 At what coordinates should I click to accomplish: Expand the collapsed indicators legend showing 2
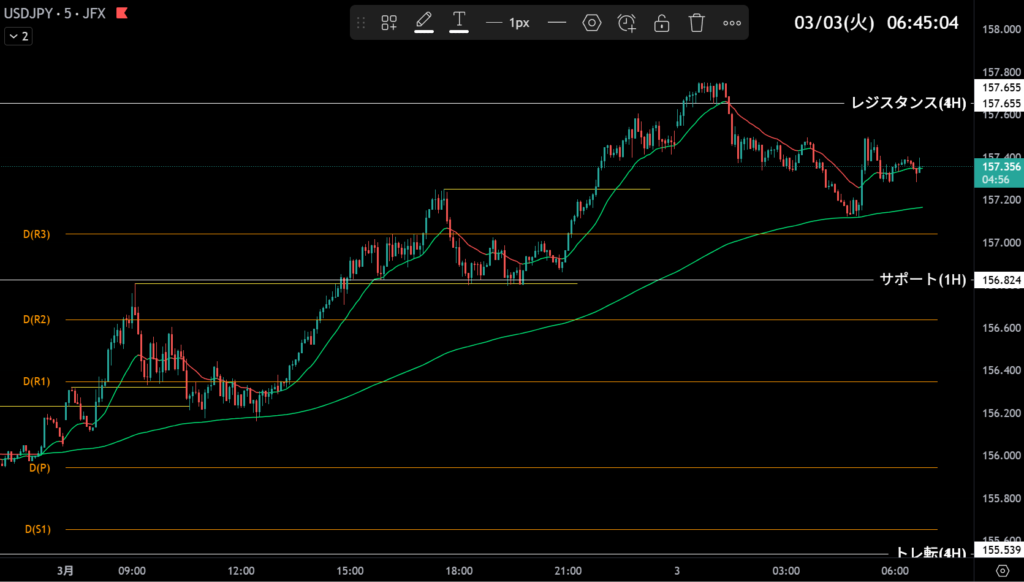pyautogui.click(x=18, y=36)
